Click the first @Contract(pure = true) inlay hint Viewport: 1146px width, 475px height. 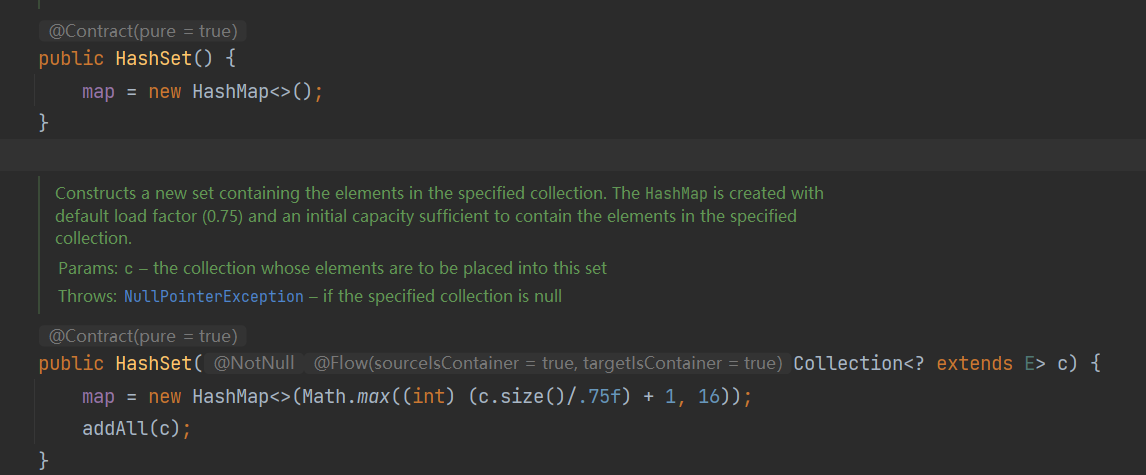tap(142, 31)
